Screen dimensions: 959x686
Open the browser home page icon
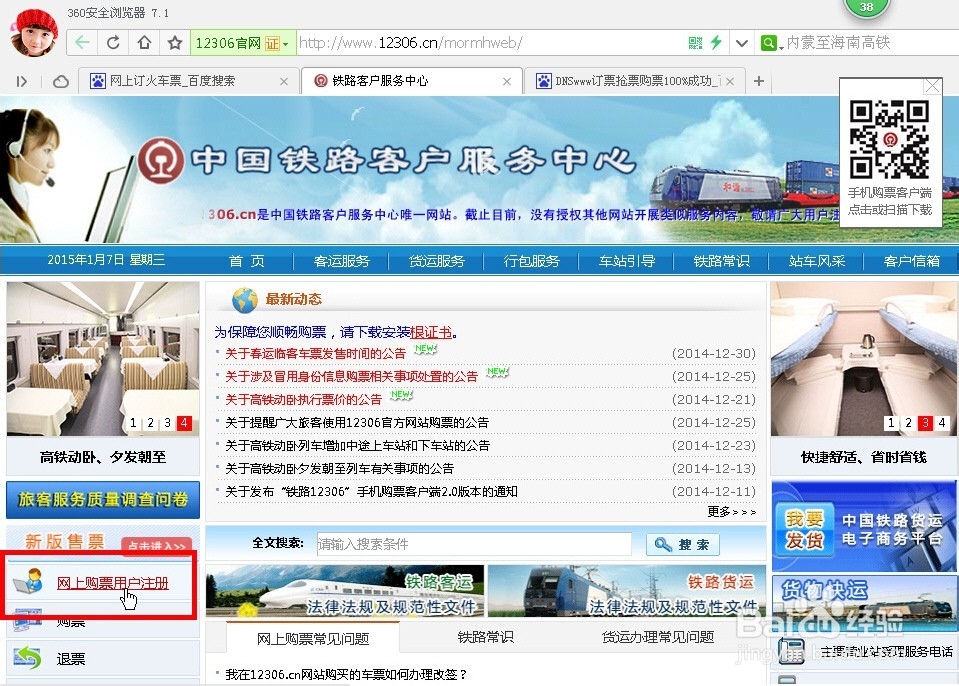[x=143, y=42]
